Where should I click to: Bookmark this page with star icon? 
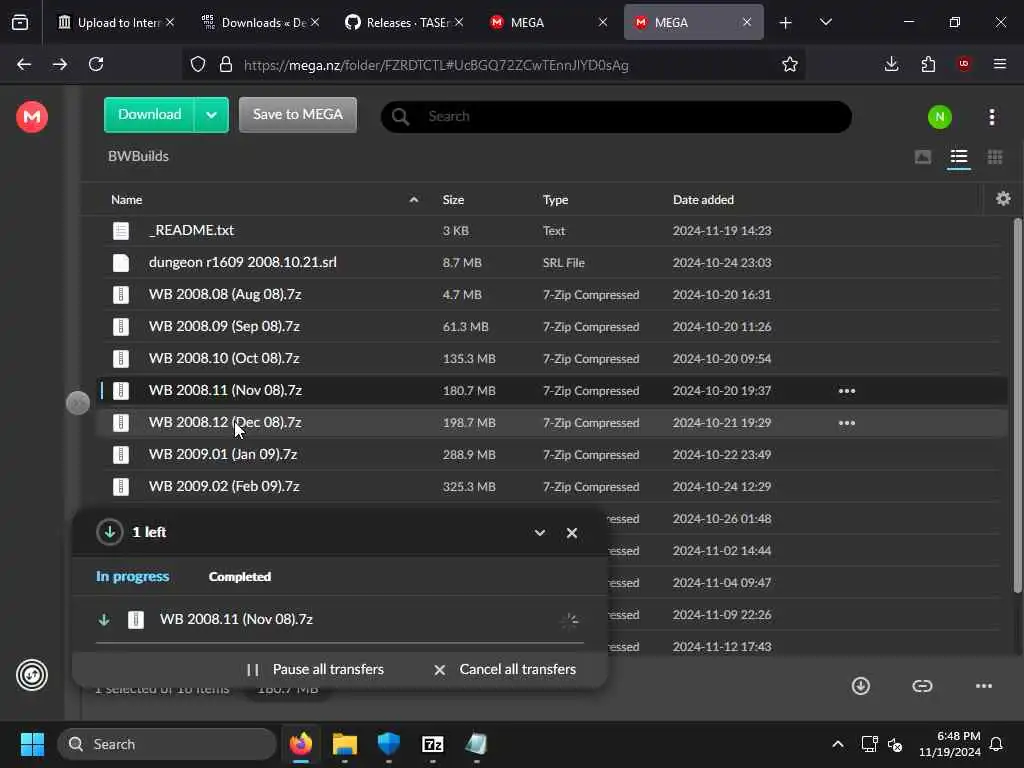click(x=790, y=64)
